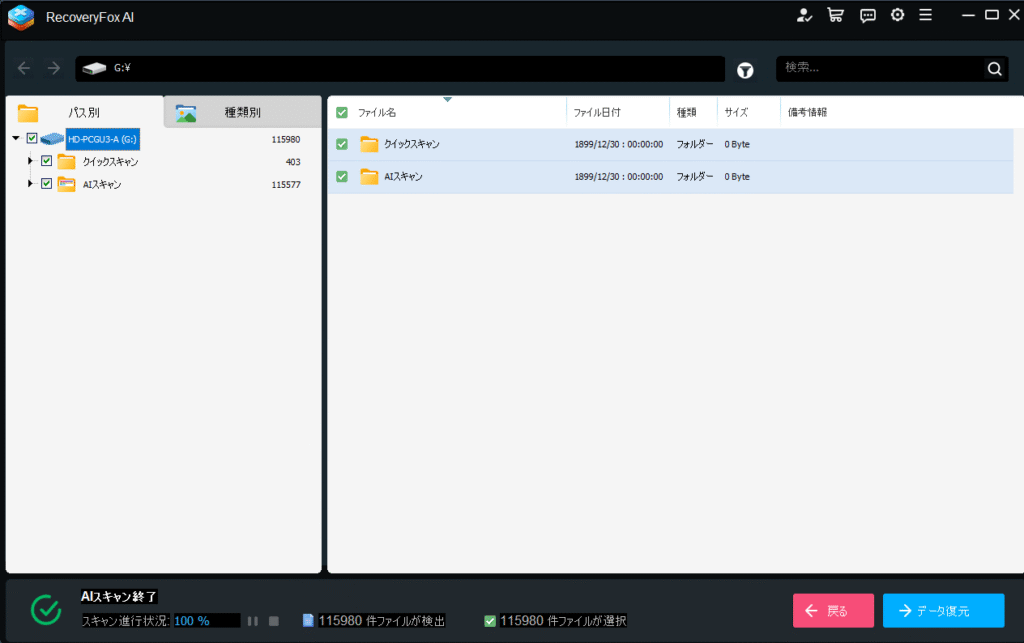Go back with the left arrow icon

tap(25, 68)
